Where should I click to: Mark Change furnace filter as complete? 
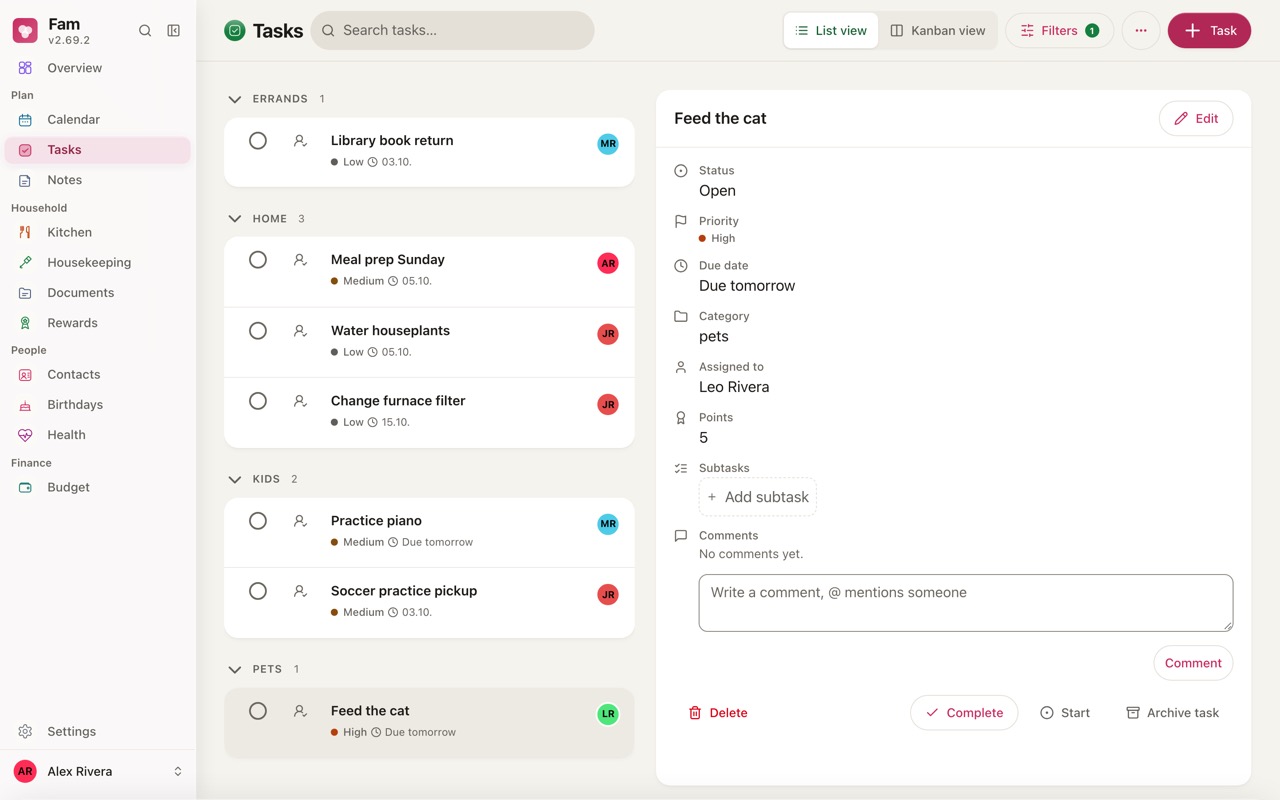258,401
